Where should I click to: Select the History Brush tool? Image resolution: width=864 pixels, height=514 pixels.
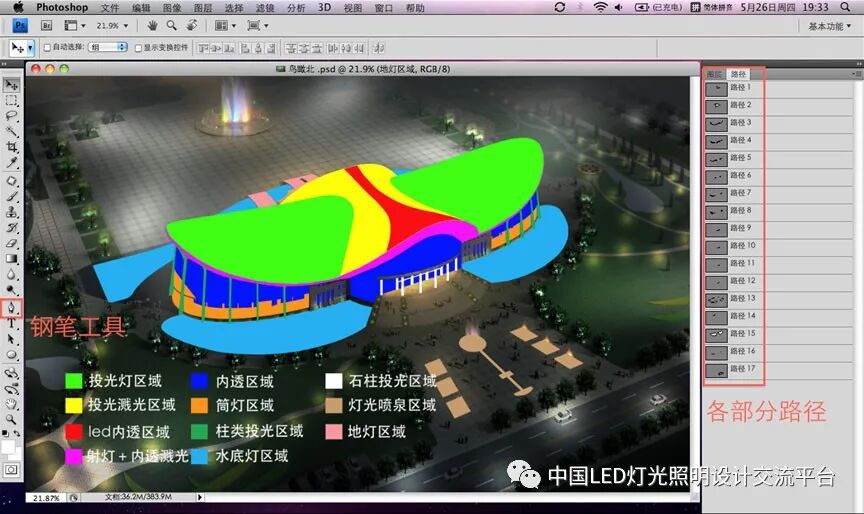11,228
